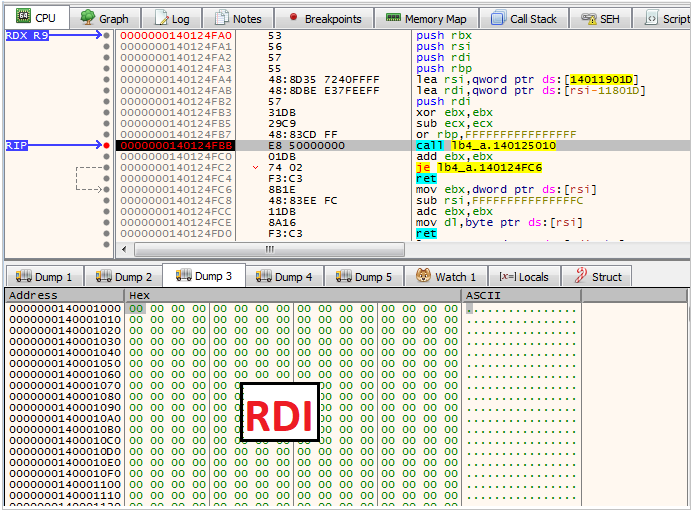Click the Dump 5 tab memory icon

point(344,276)
